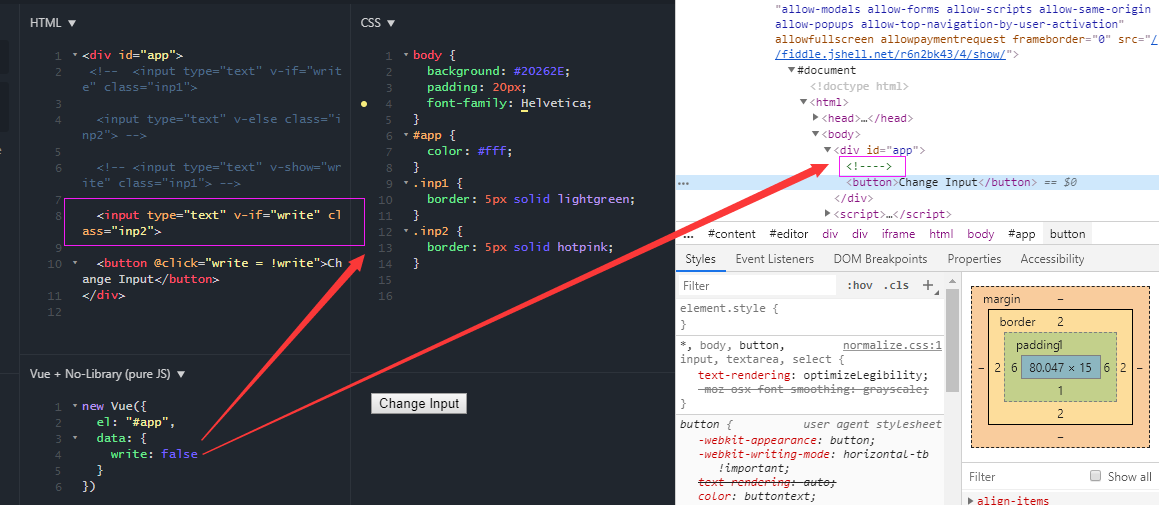Select html in the breadcrumb bar
This screenshot has height=505, width=1159.
pyautogui.click(x=941, y=234)
